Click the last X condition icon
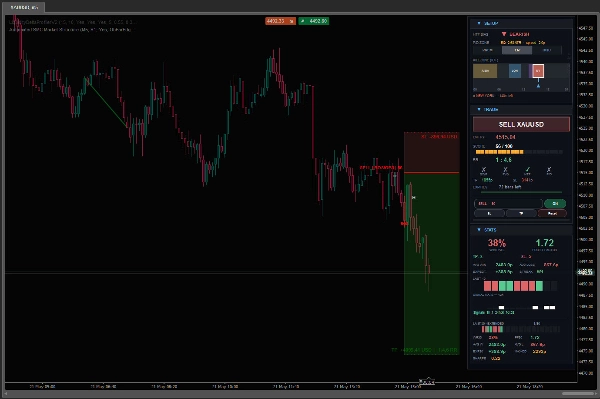The image size is (600, 399). (x=549, y=170)
